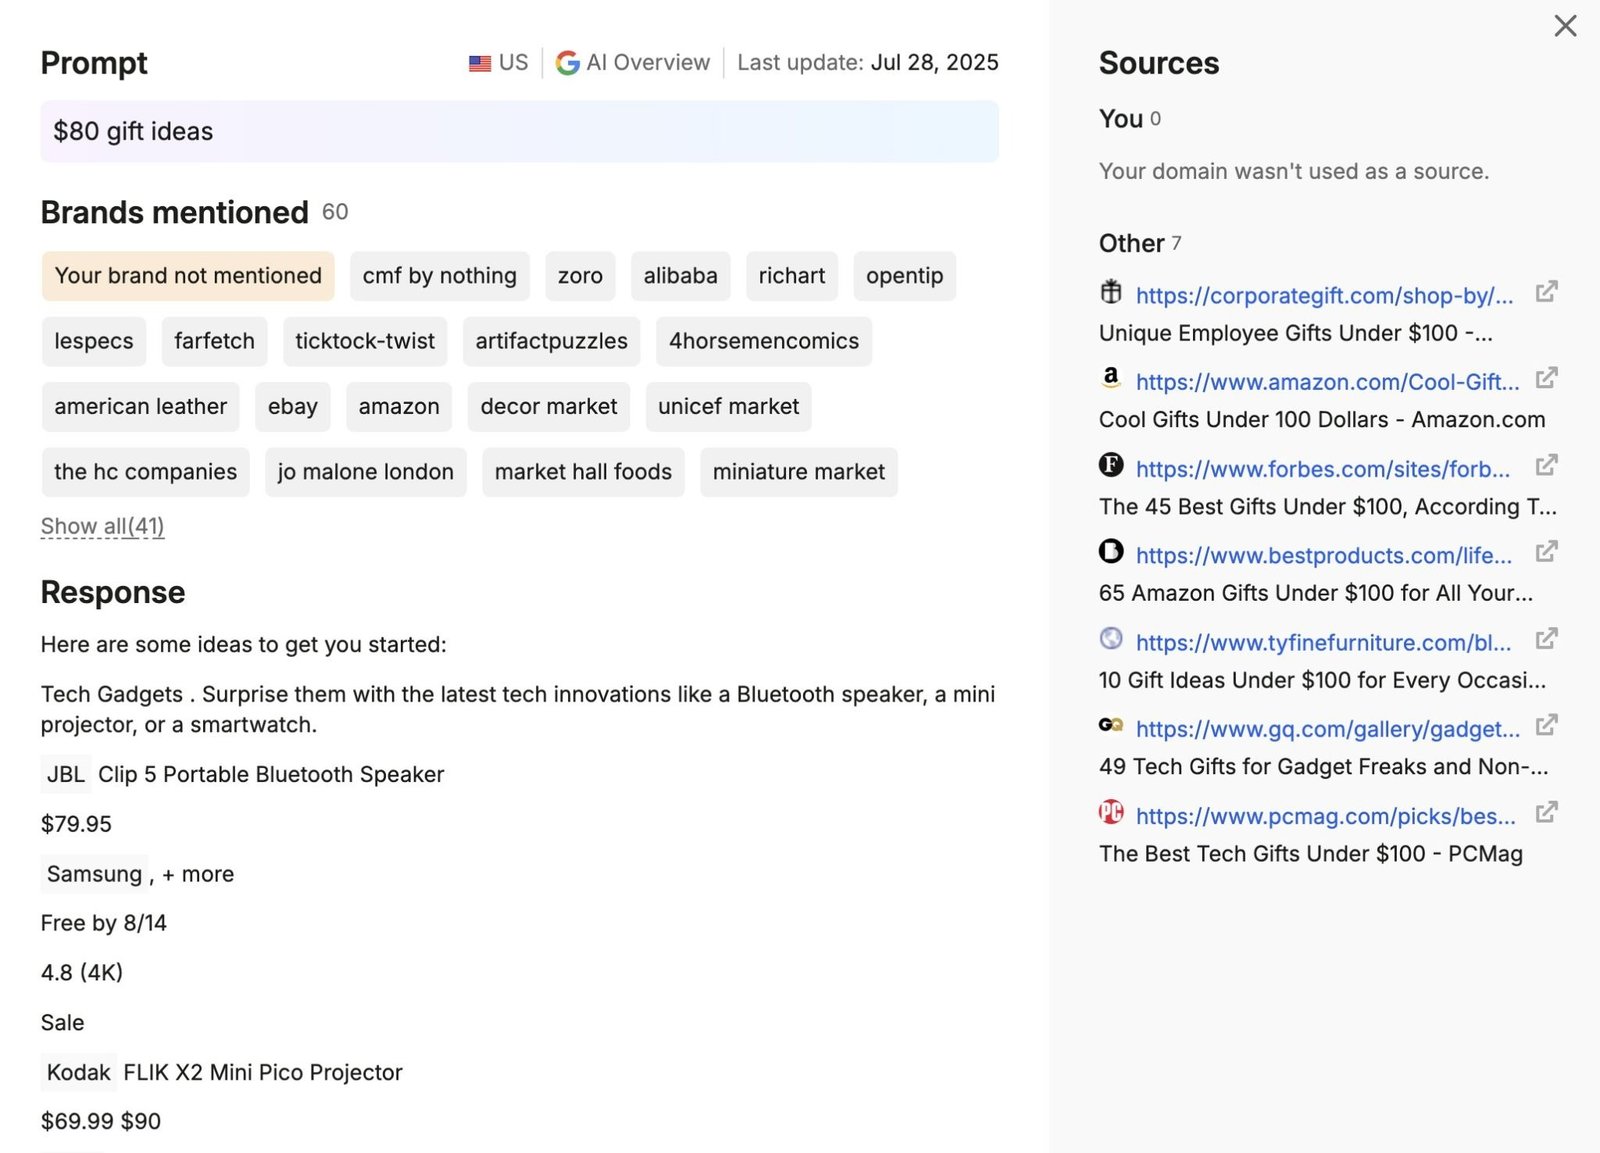
Task: Click '10 Gift Ideas Under $100' title
Action: 1322,680
